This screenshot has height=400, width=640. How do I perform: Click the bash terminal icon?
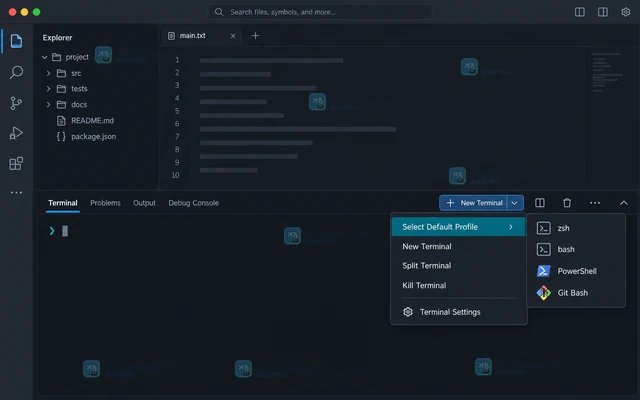click(543, 249)
